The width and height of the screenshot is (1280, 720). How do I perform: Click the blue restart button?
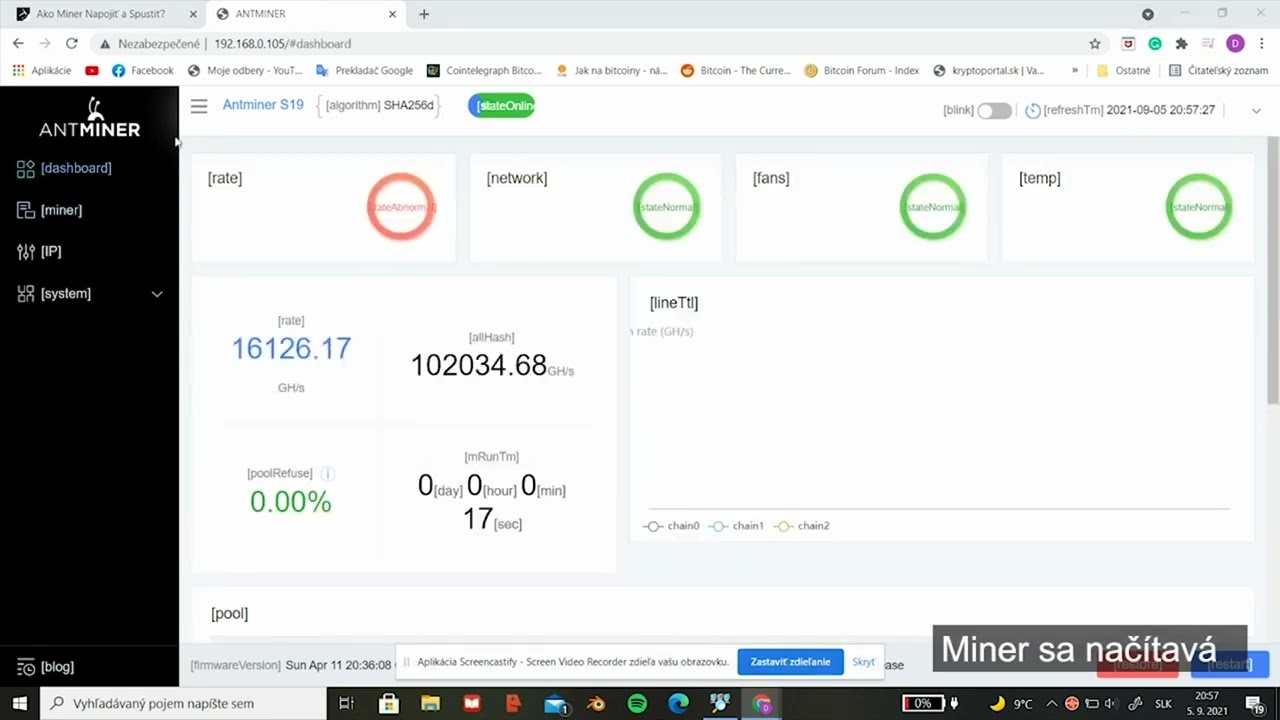[1230, 664]
